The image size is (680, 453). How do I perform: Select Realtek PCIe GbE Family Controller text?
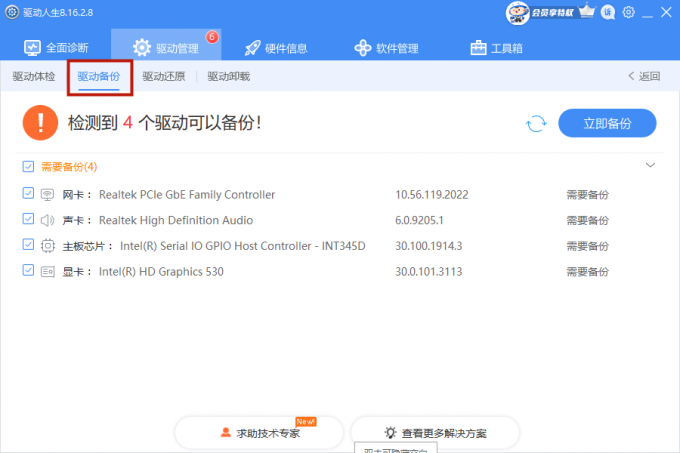187,195
